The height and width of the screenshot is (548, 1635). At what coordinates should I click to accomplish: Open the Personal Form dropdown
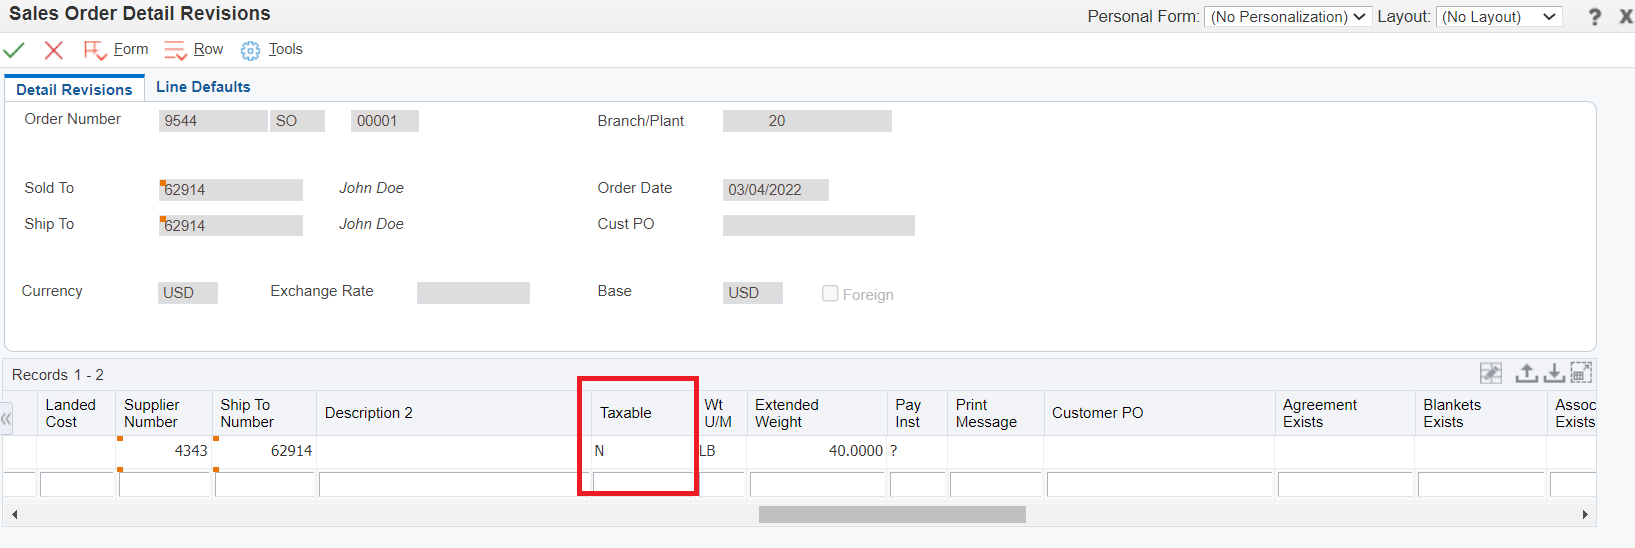[1287, 17]
